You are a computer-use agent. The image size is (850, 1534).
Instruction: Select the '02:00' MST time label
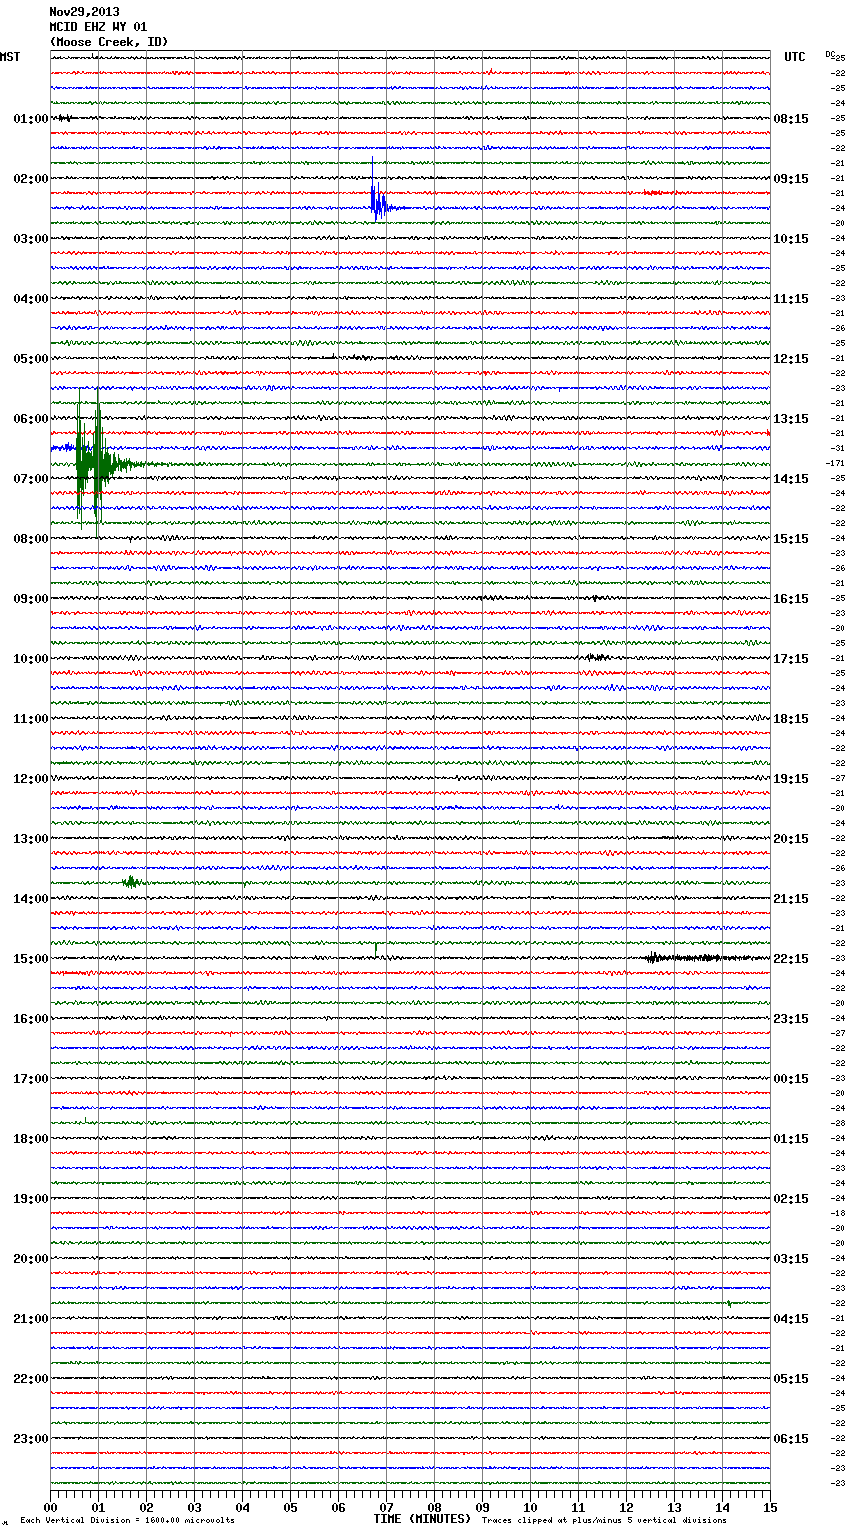pyautogui.click(x=31, y=179)
